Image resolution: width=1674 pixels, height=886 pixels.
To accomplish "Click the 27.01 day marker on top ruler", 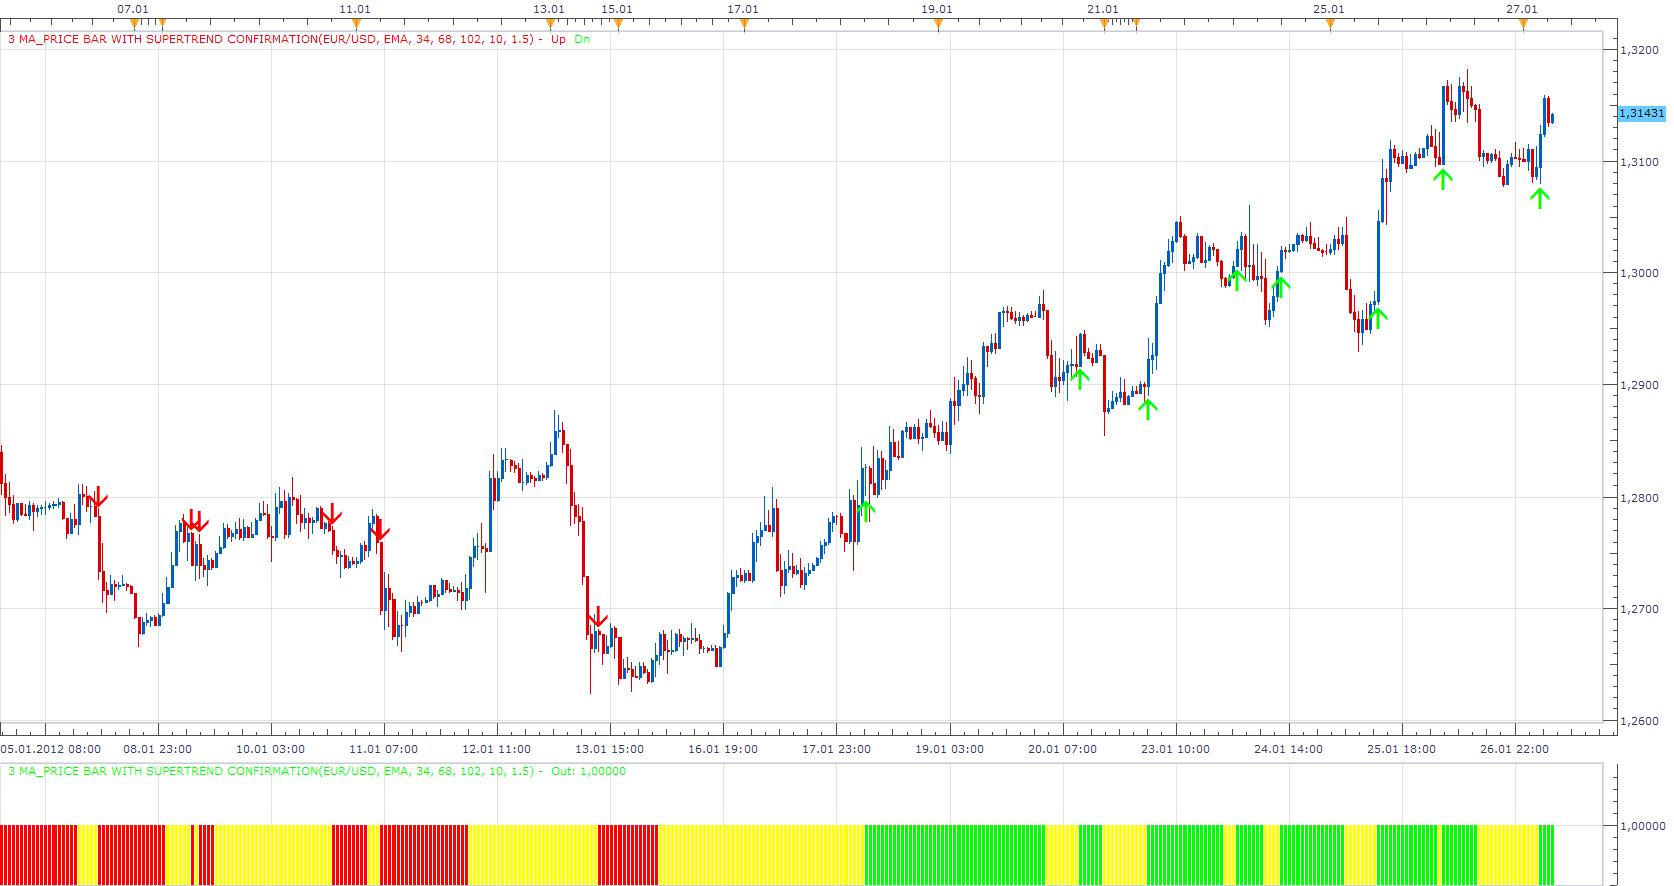I will click(1522, 9).
